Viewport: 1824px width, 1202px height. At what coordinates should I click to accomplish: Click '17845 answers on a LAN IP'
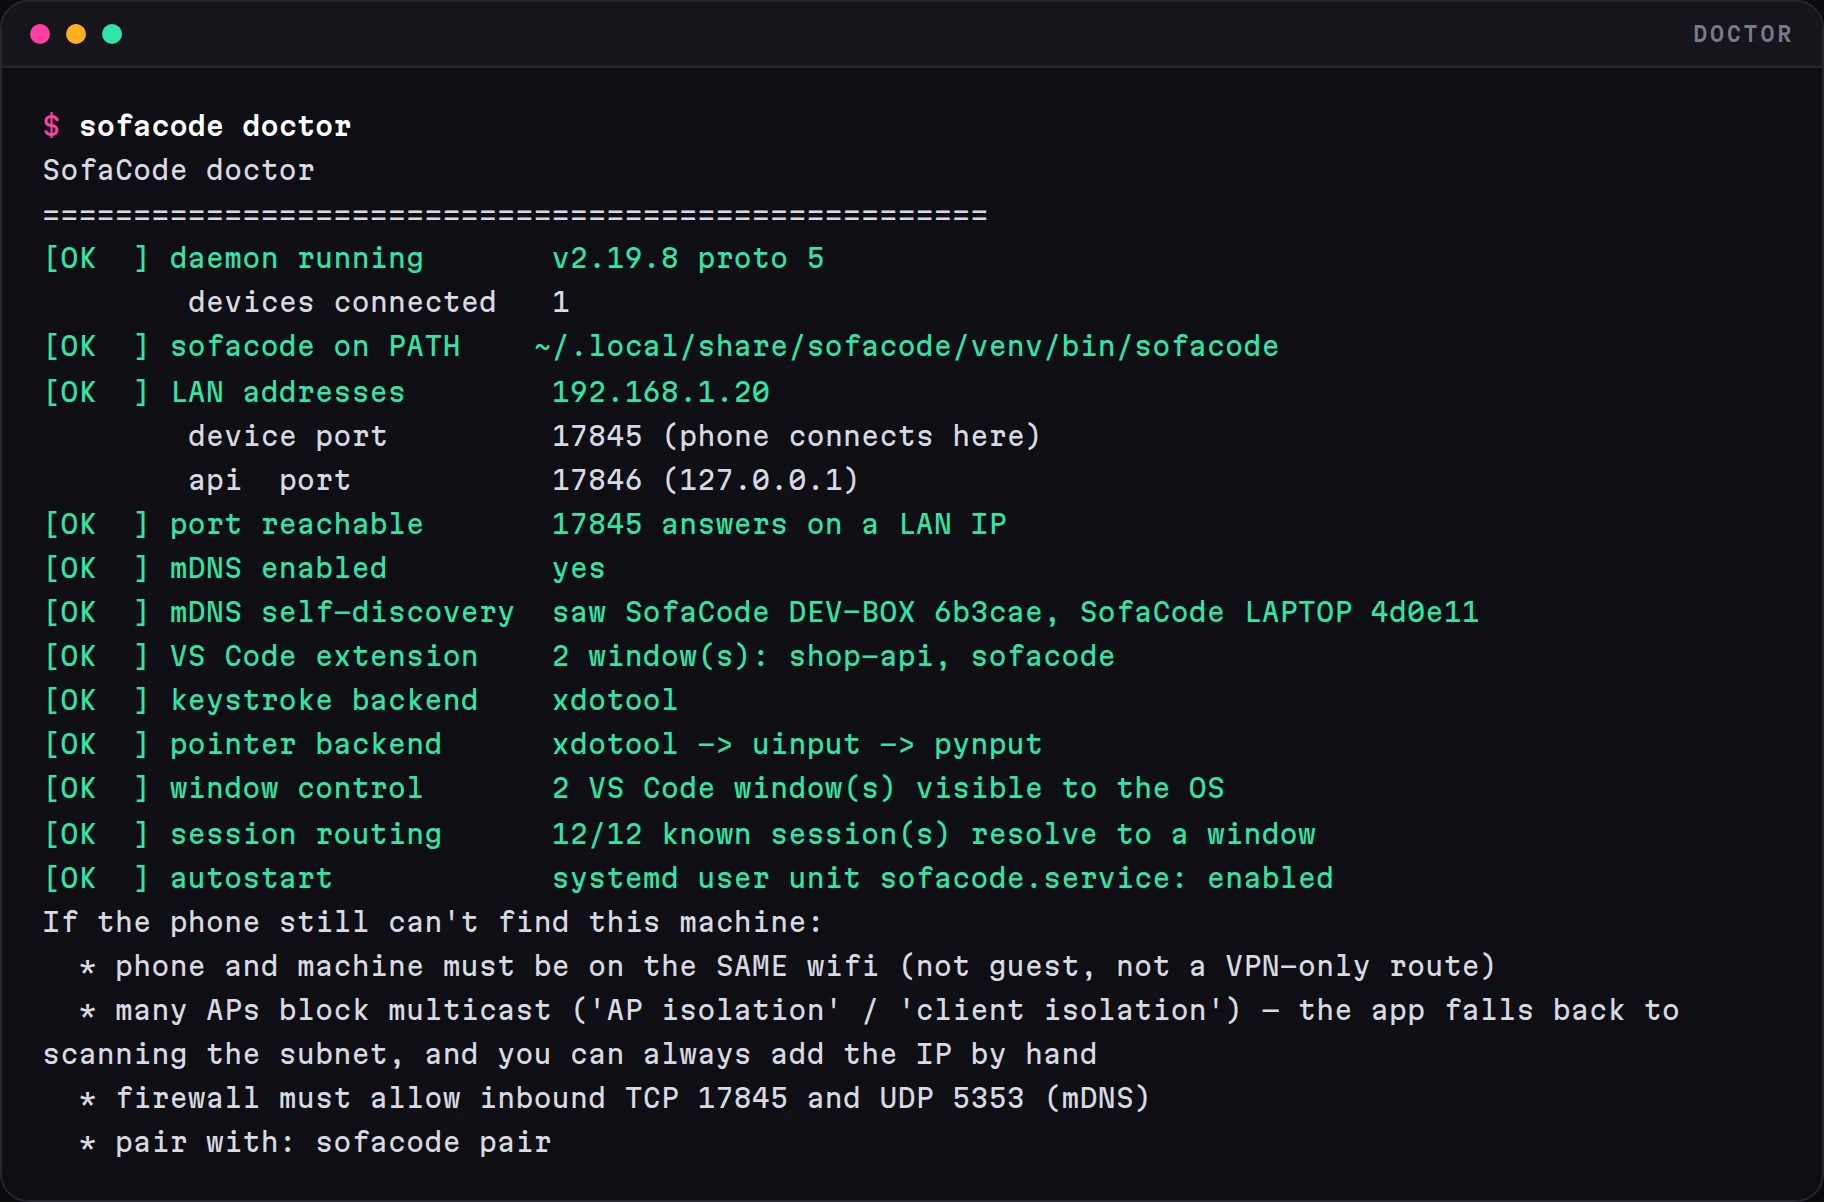coord(779,524)
